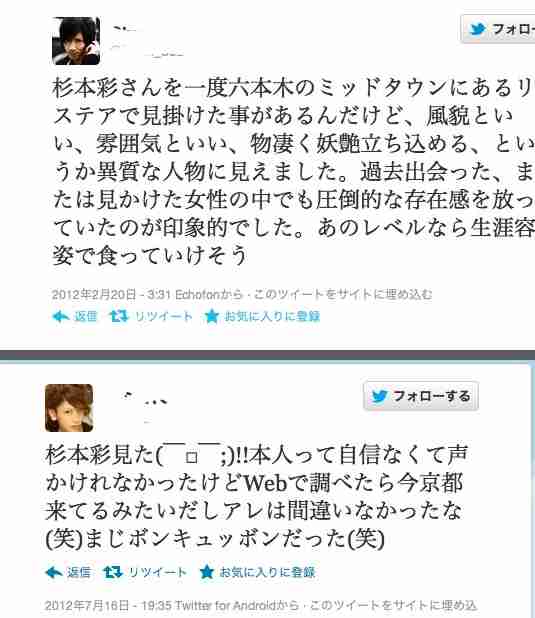
Task: Follow the first tweet's author with the フォロー button
Action: pos(498,29)
